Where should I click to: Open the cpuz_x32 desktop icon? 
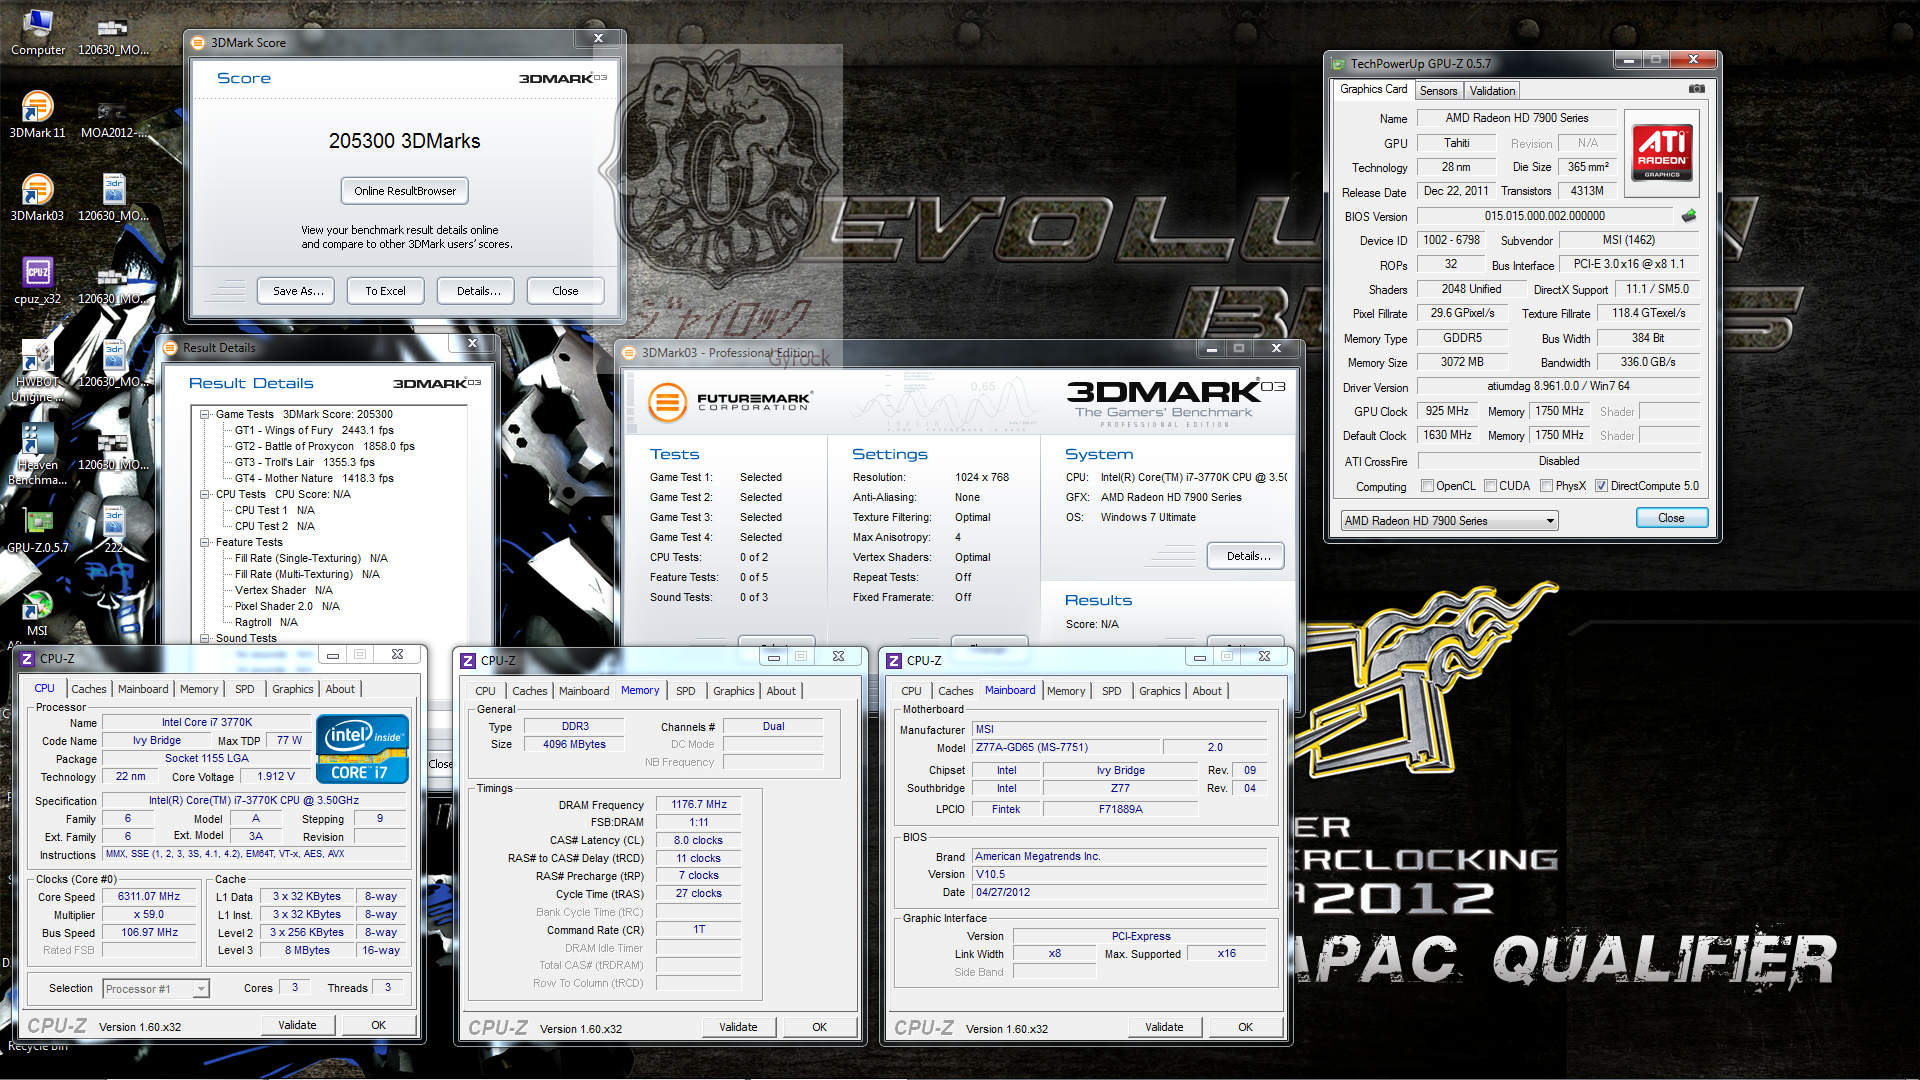(x=38, y=280)
